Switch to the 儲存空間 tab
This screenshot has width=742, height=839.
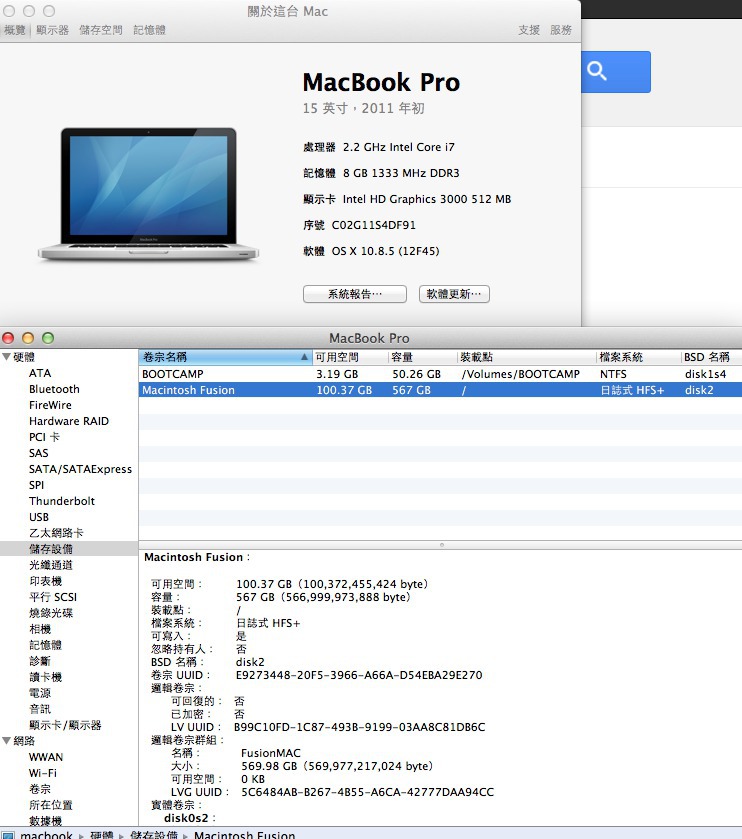click(x=101, y=30)
